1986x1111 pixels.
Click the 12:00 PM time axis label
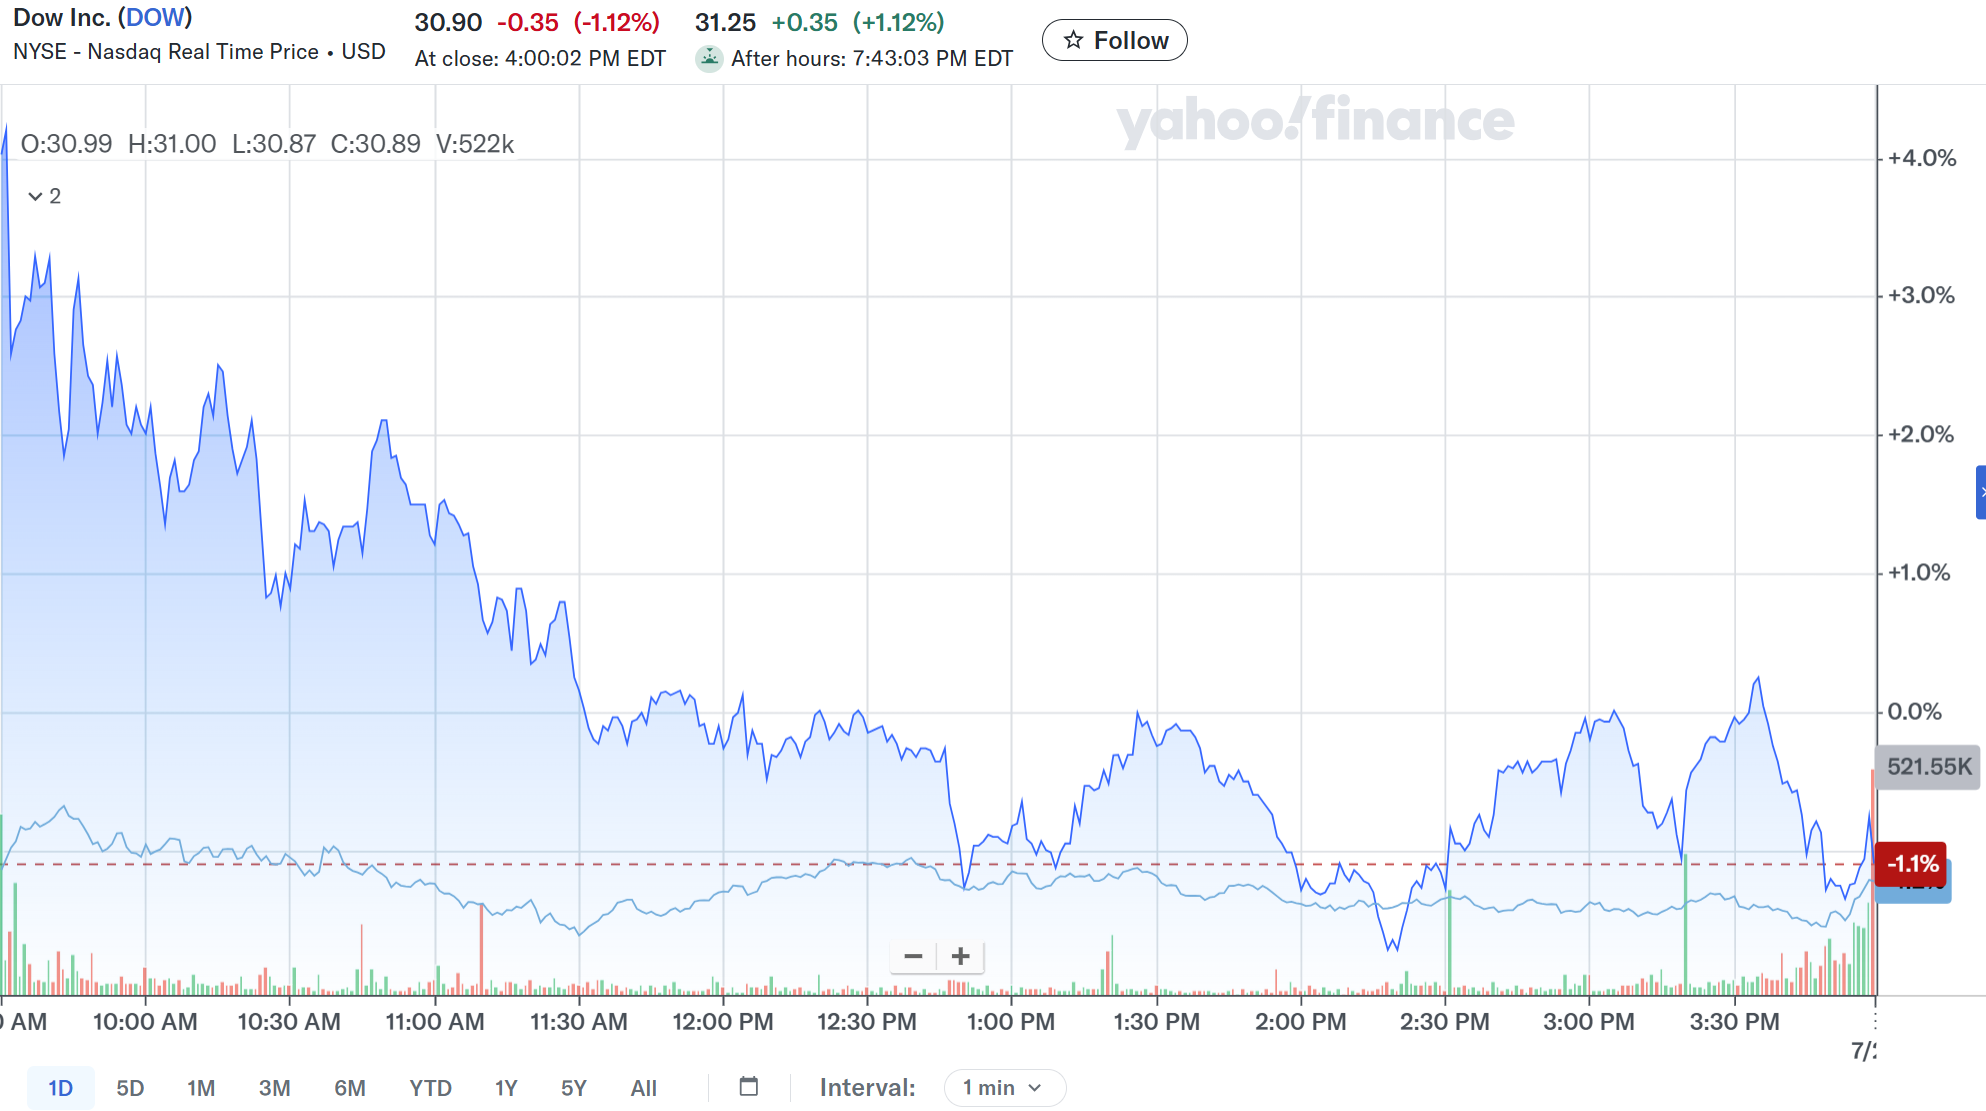pos(723,1022)
